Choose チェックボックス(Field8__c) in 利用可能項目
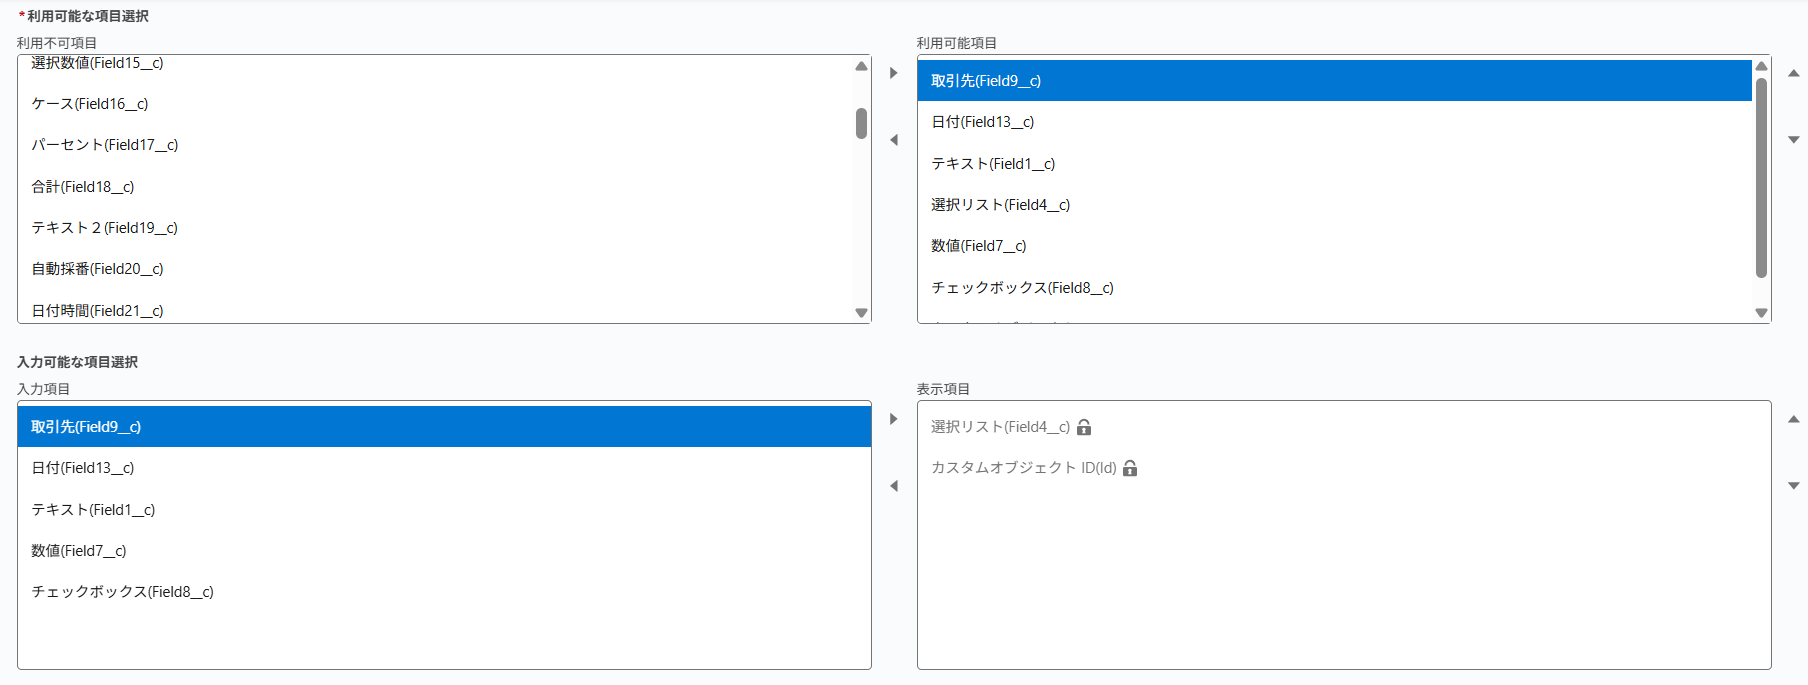 coord(1022,288)
